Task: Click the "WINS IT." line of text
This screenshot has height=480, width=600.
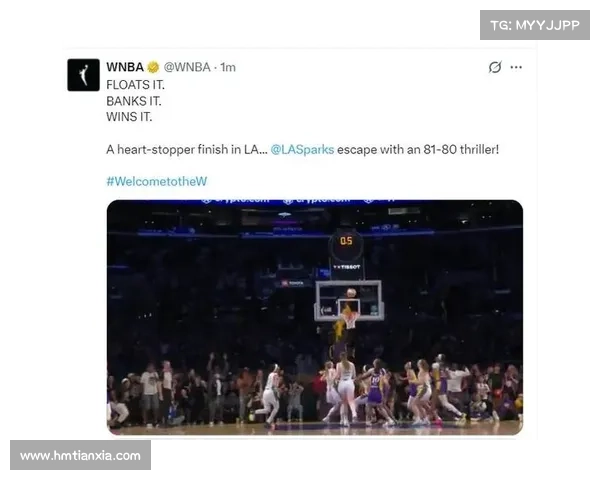Action: point(129,117)
